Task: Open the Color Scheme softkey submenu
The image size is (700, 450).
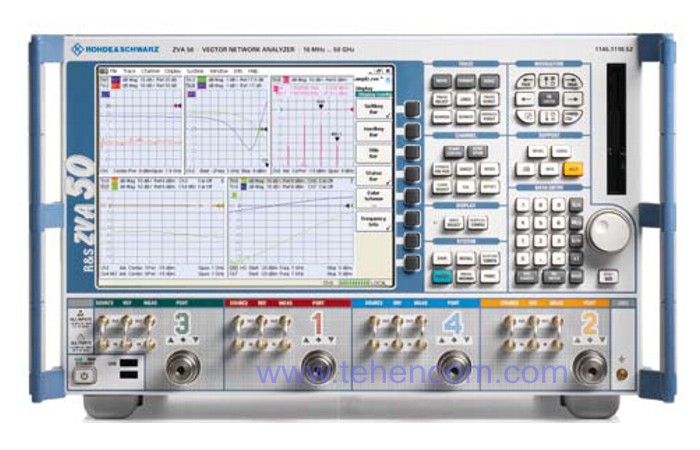Action: click(374, 198)
